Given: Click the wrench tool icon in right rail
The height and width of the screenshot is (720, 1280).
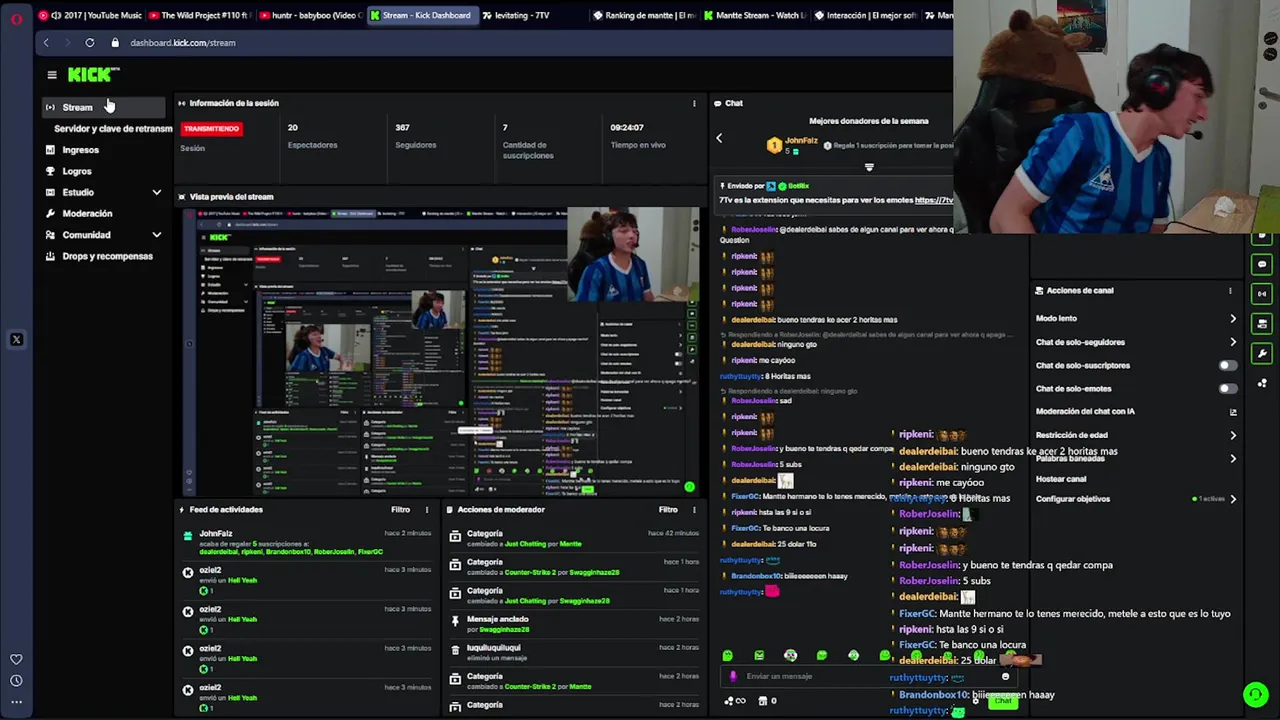Looking at the screenshot, I should click(1262, 354).
